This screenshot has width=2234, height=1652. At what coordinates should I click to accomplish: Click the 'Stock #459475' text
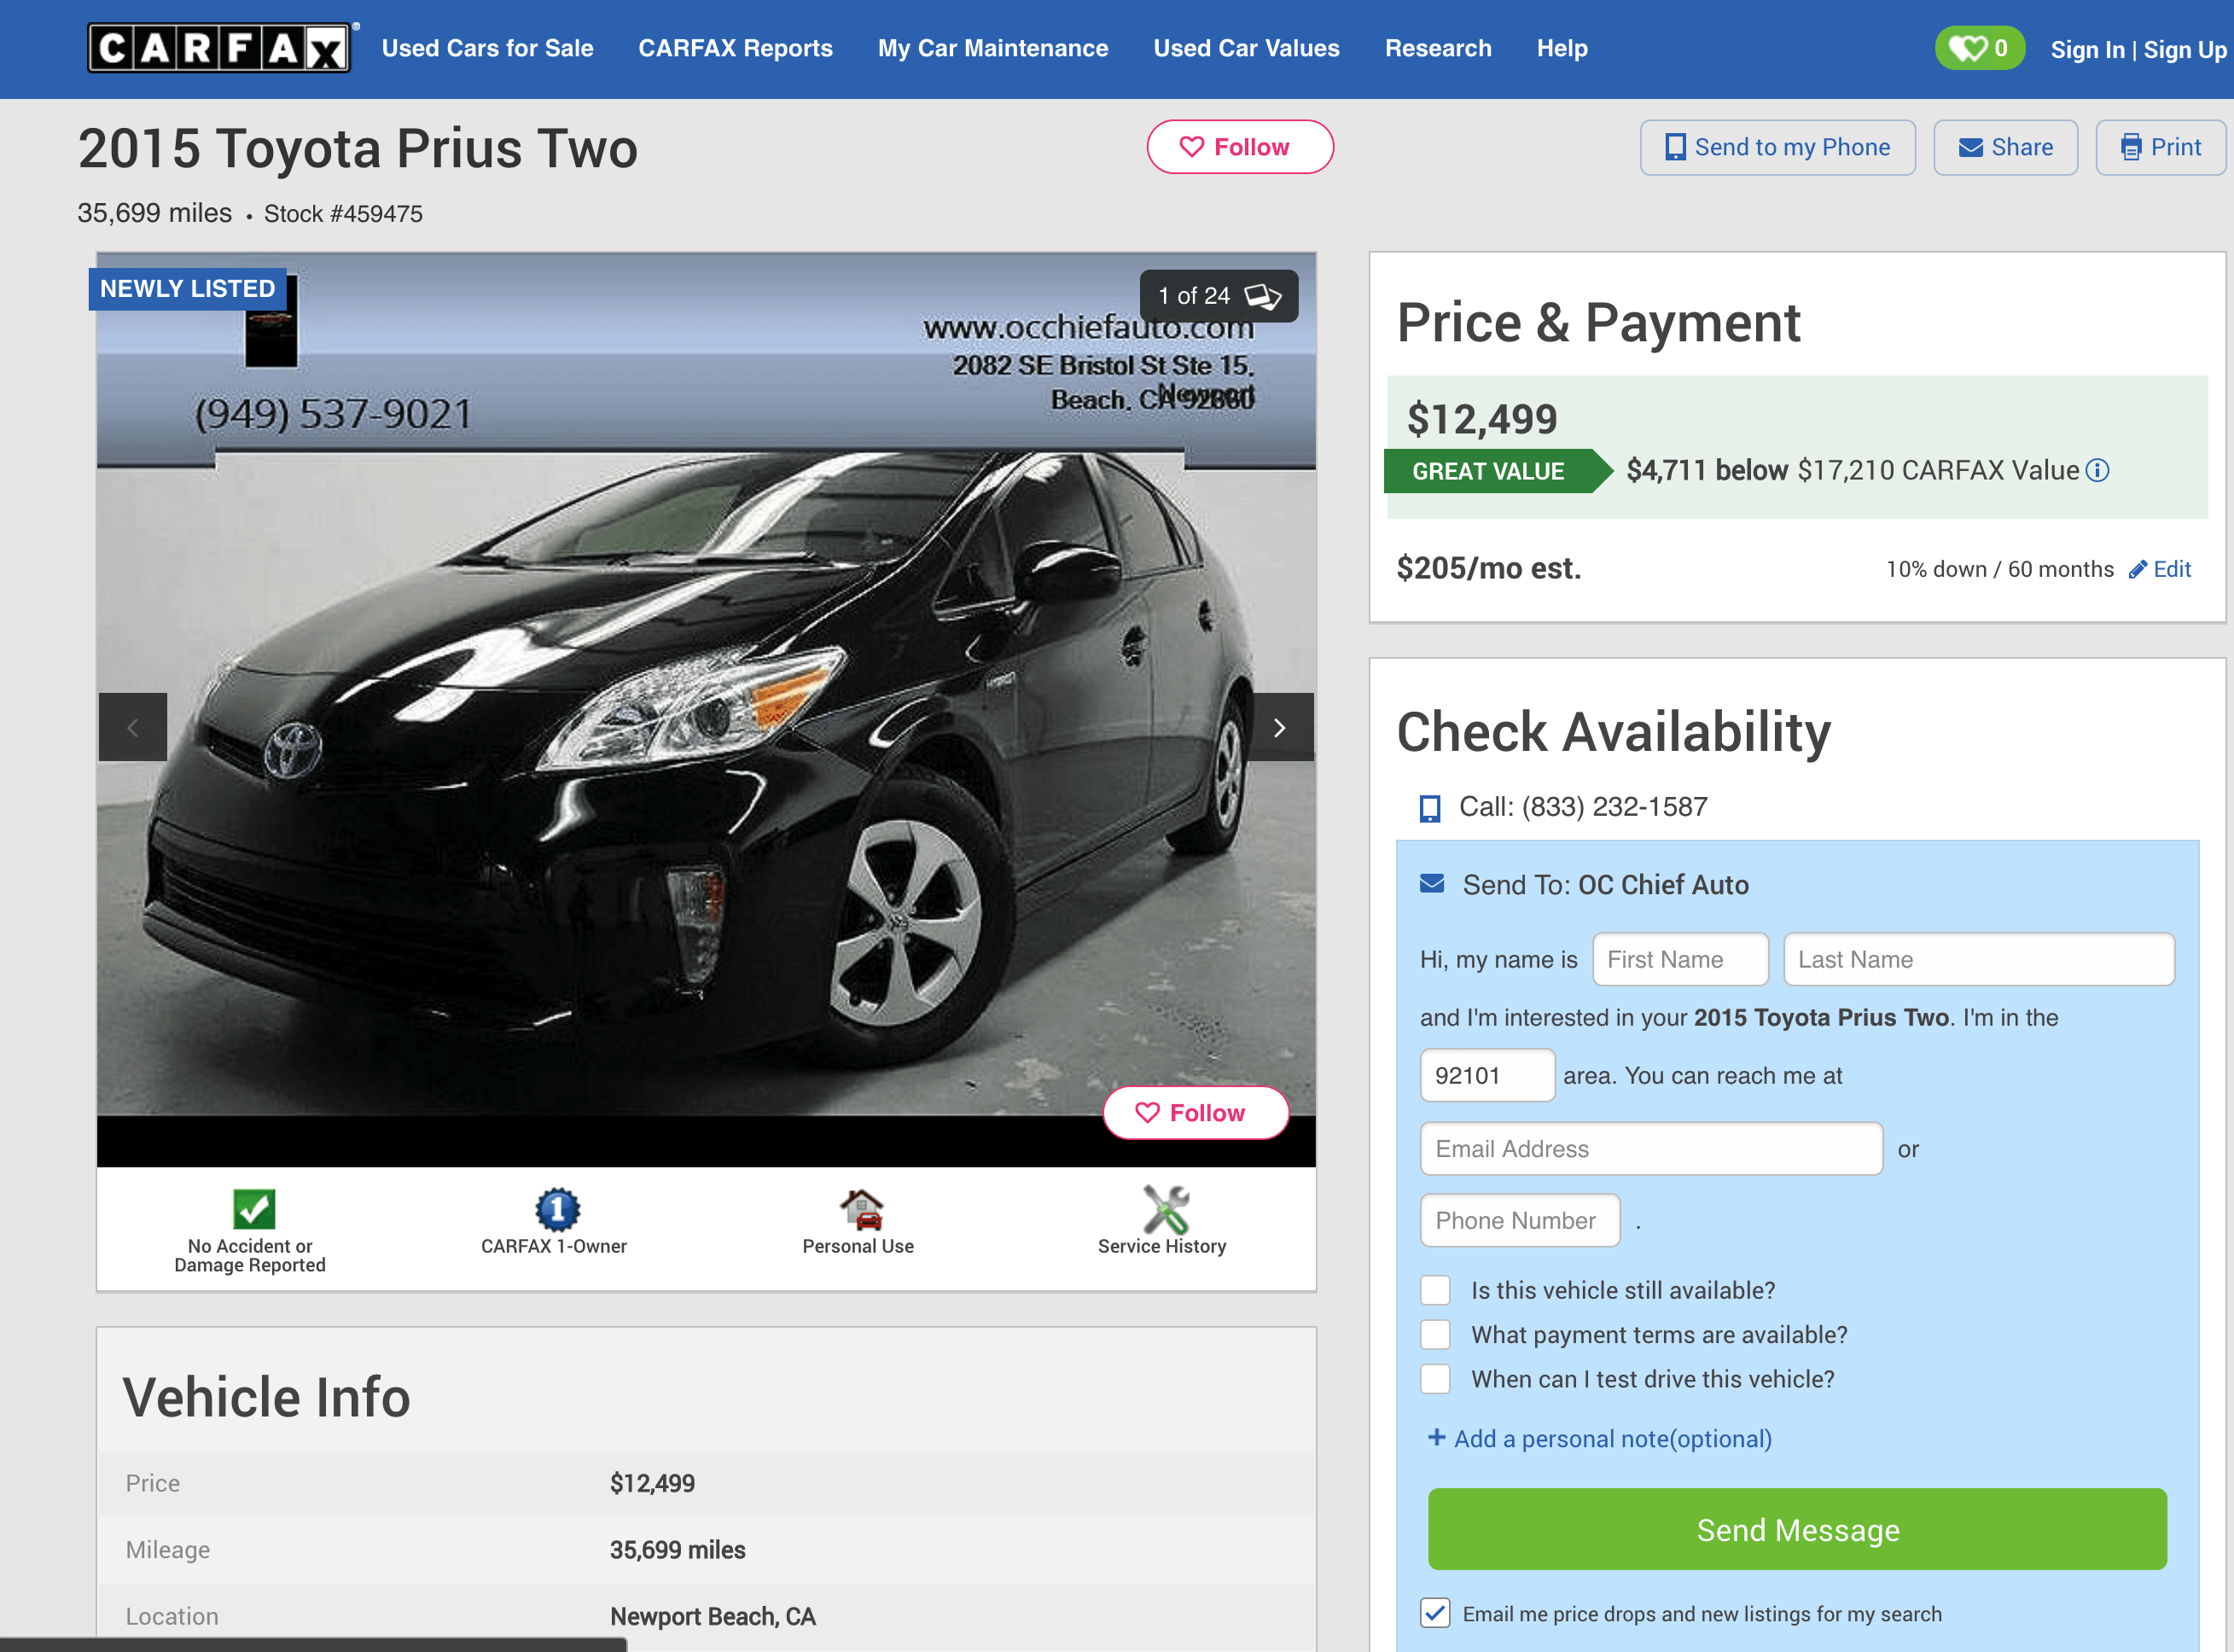(x=343, y=213)
